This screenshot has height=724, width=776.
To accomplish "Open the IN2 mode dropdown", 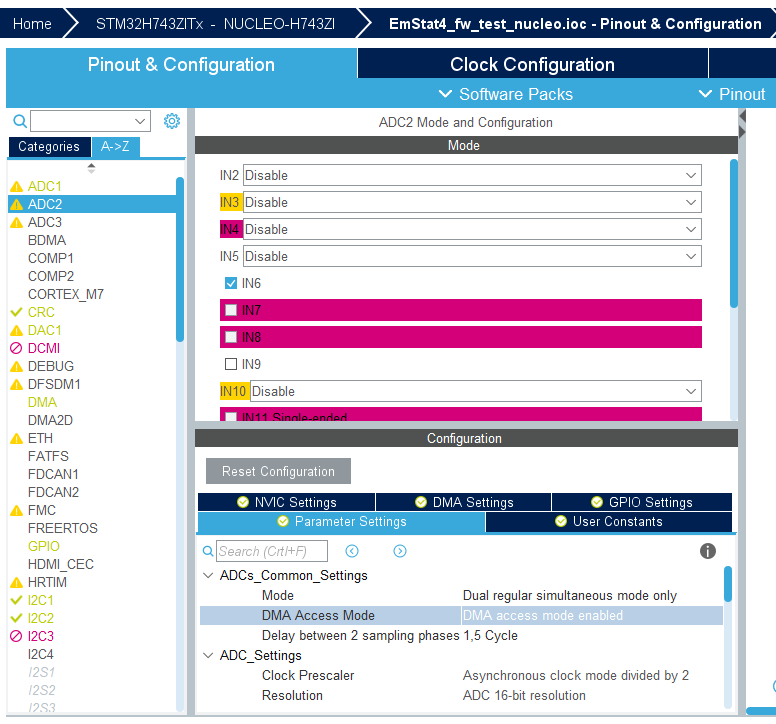I will pos(472,175).
